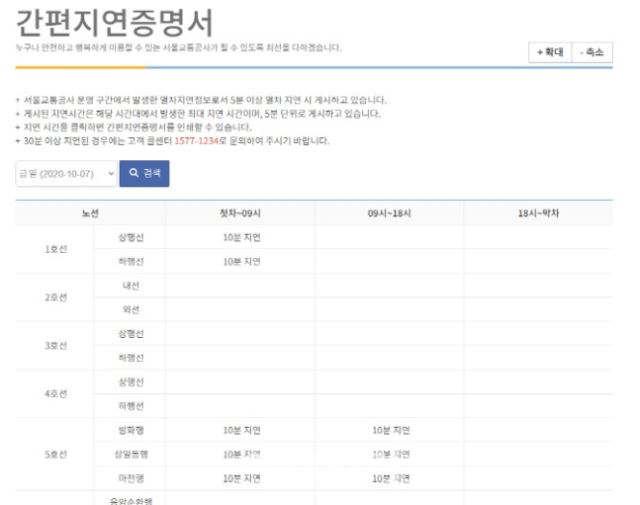The width and height of the screenshot is (640, 505).
Task: Click the 축소 zoom-out button
Action: coord(592,52)
